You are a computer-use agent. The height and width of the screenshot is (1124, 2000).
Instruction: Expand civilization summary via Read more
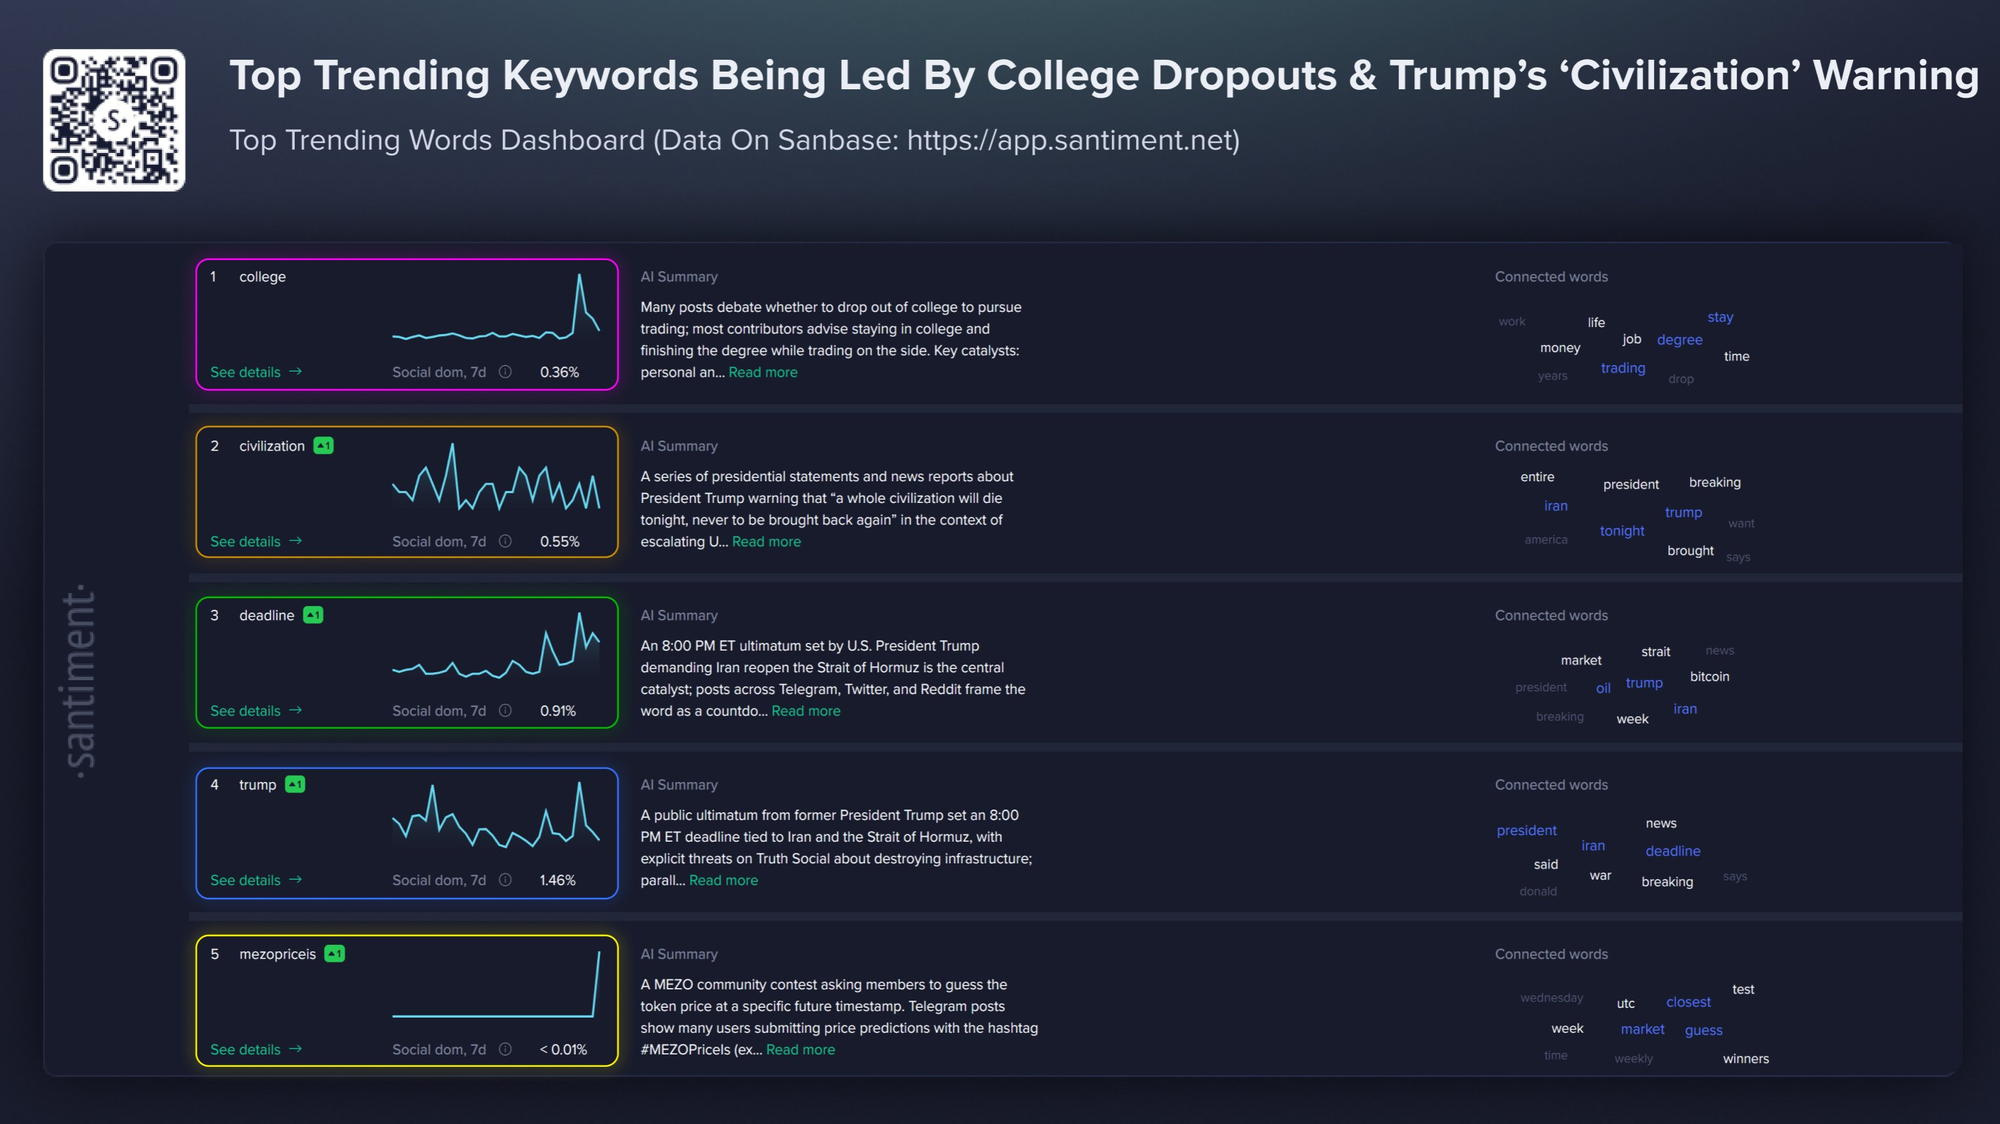[x=766, y=541]
